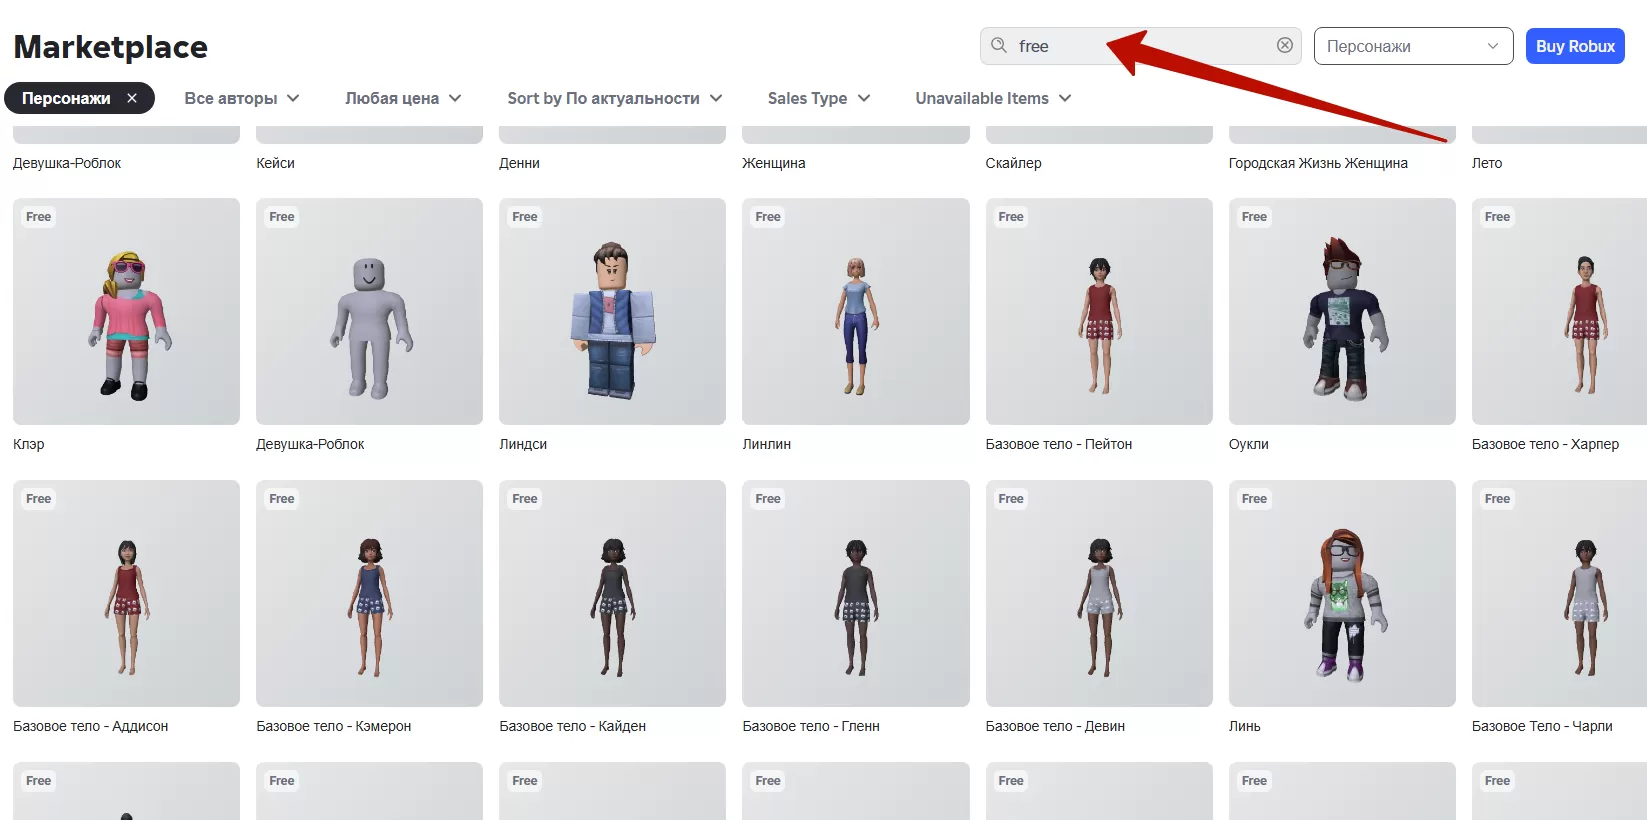Open the Unavailable Items dropdown

[x=993, y=98]
